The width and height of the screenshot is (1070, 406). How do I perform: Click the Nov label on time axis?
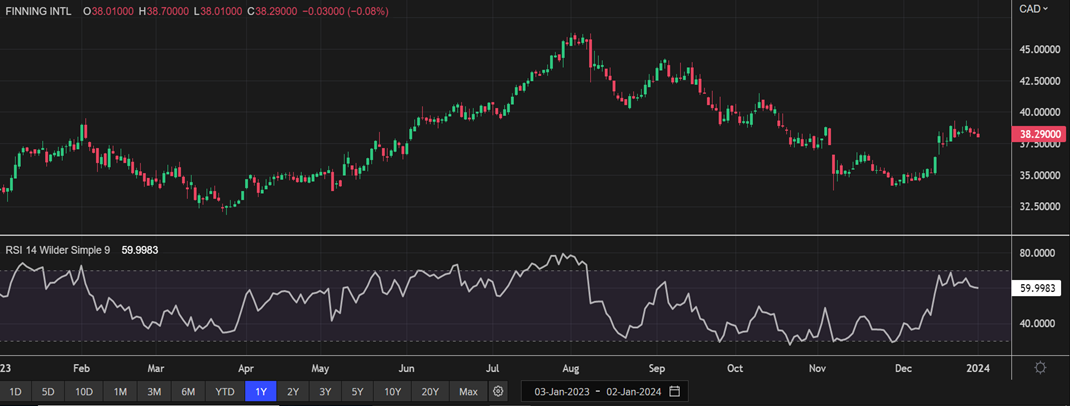pos(818,368)
